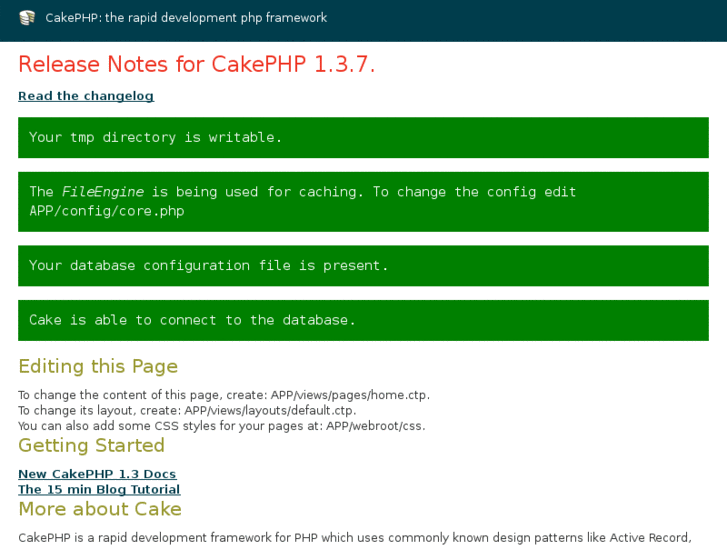The height and width of the screenshot is (545, 727).
Task: Click the FileEngine caching notice
Action: (364, 202)
